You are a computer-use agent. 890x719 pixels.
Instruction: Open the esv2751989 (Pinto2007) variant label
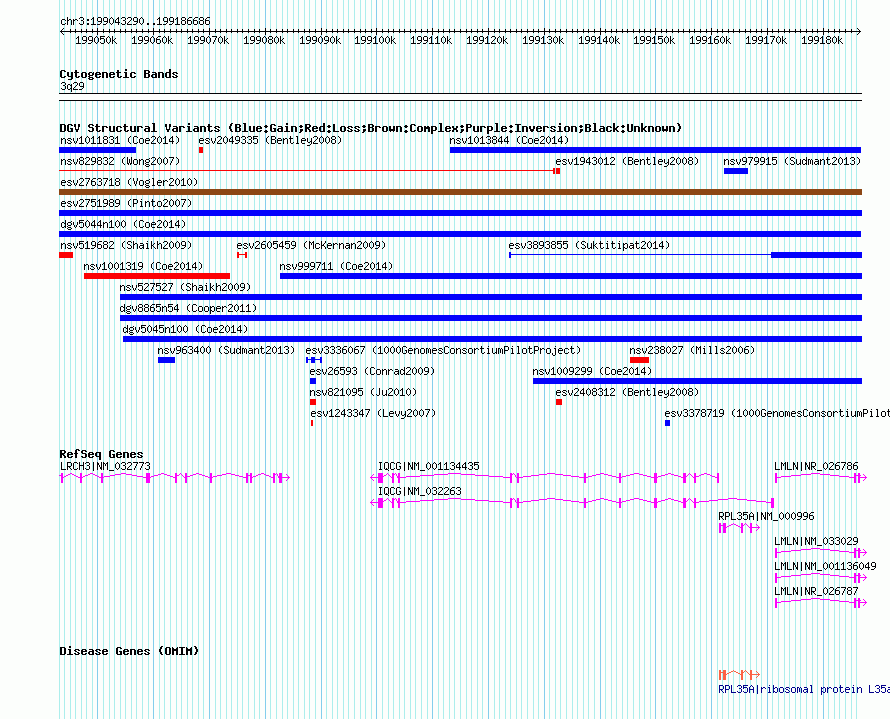(126, 203)
